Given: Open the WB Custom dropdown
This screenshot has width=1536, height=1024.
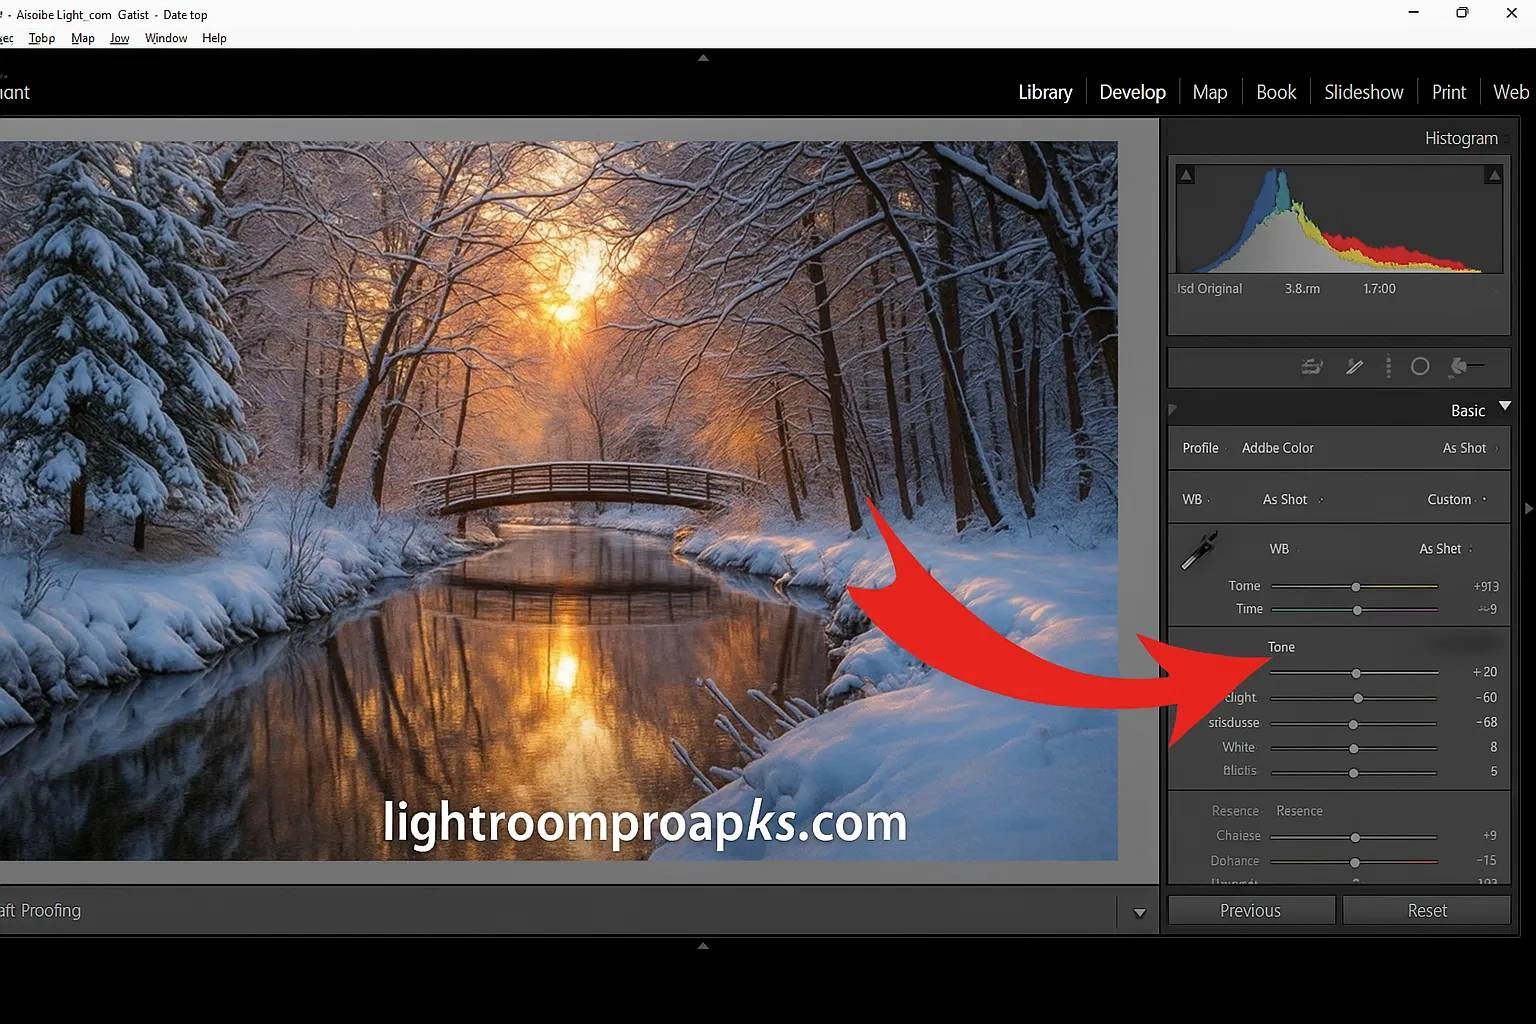Looking at the screenshot, I should 1452,498.
